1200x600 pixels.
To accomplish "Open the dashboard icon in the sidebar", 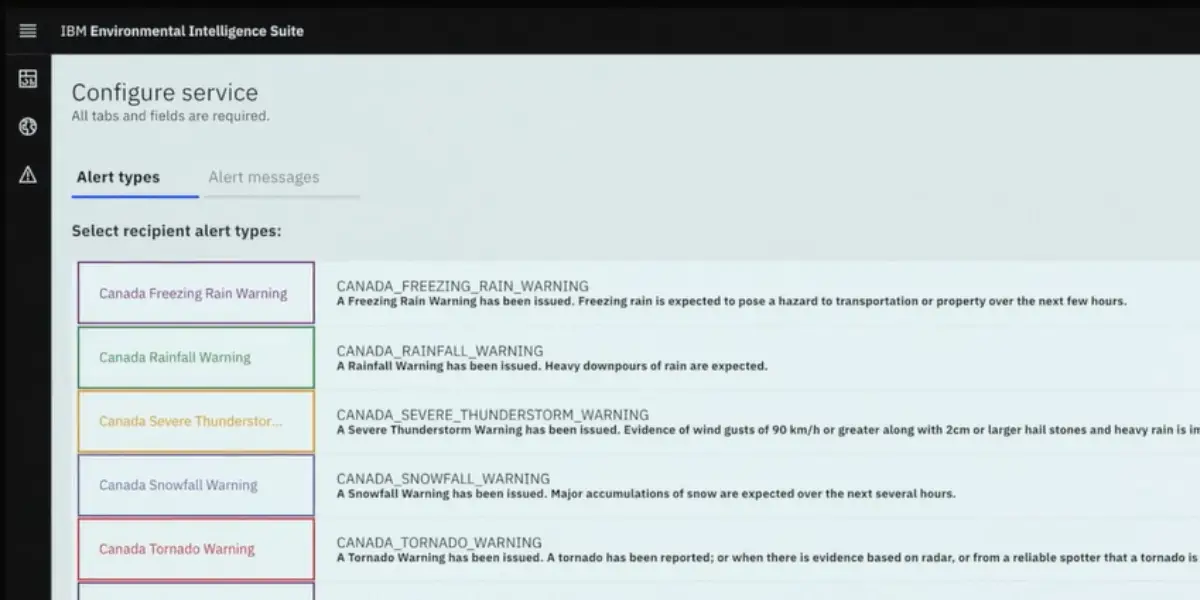I will 28,79.
